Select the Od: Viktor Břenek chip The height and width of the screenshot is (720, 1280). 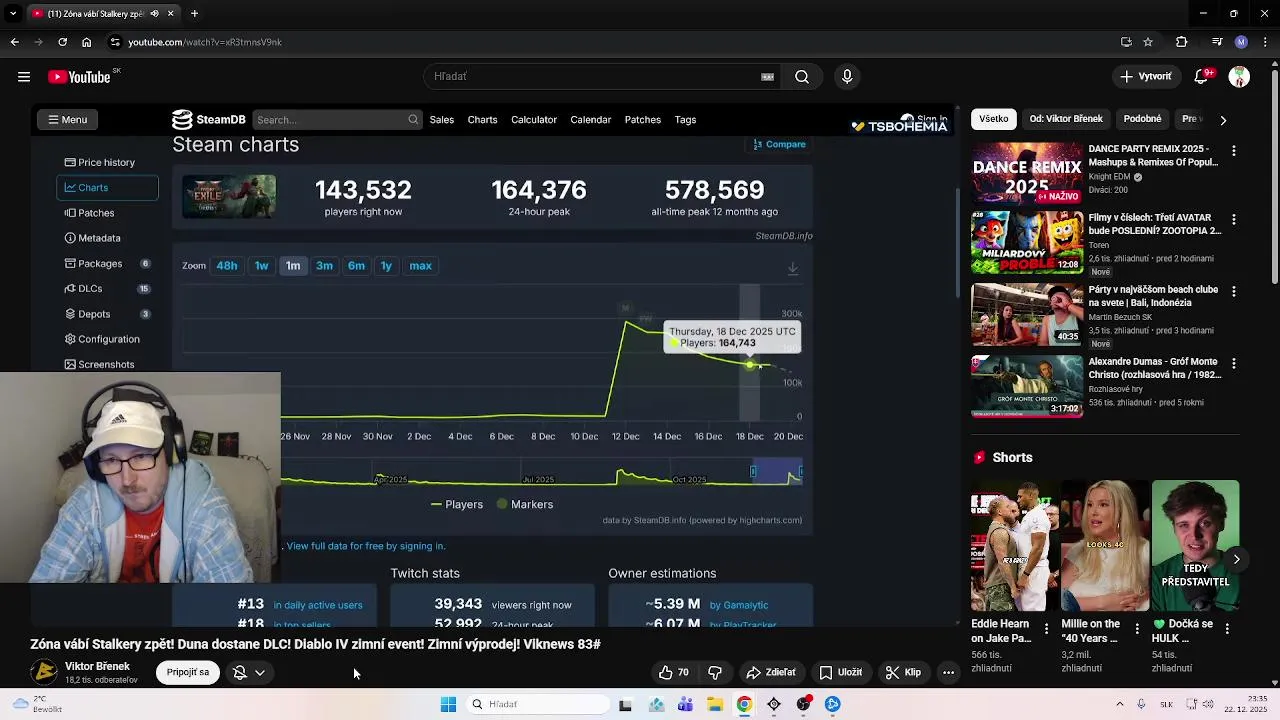[1066, 119]
